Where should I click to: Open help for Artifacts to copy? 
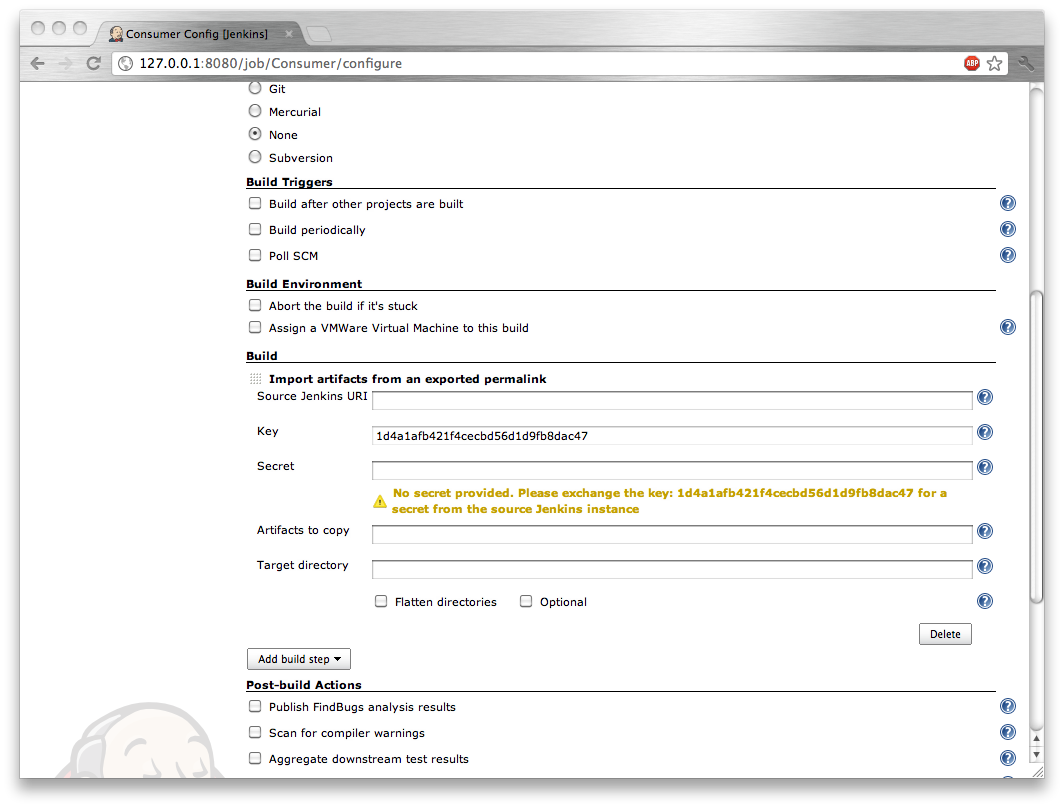985,531
